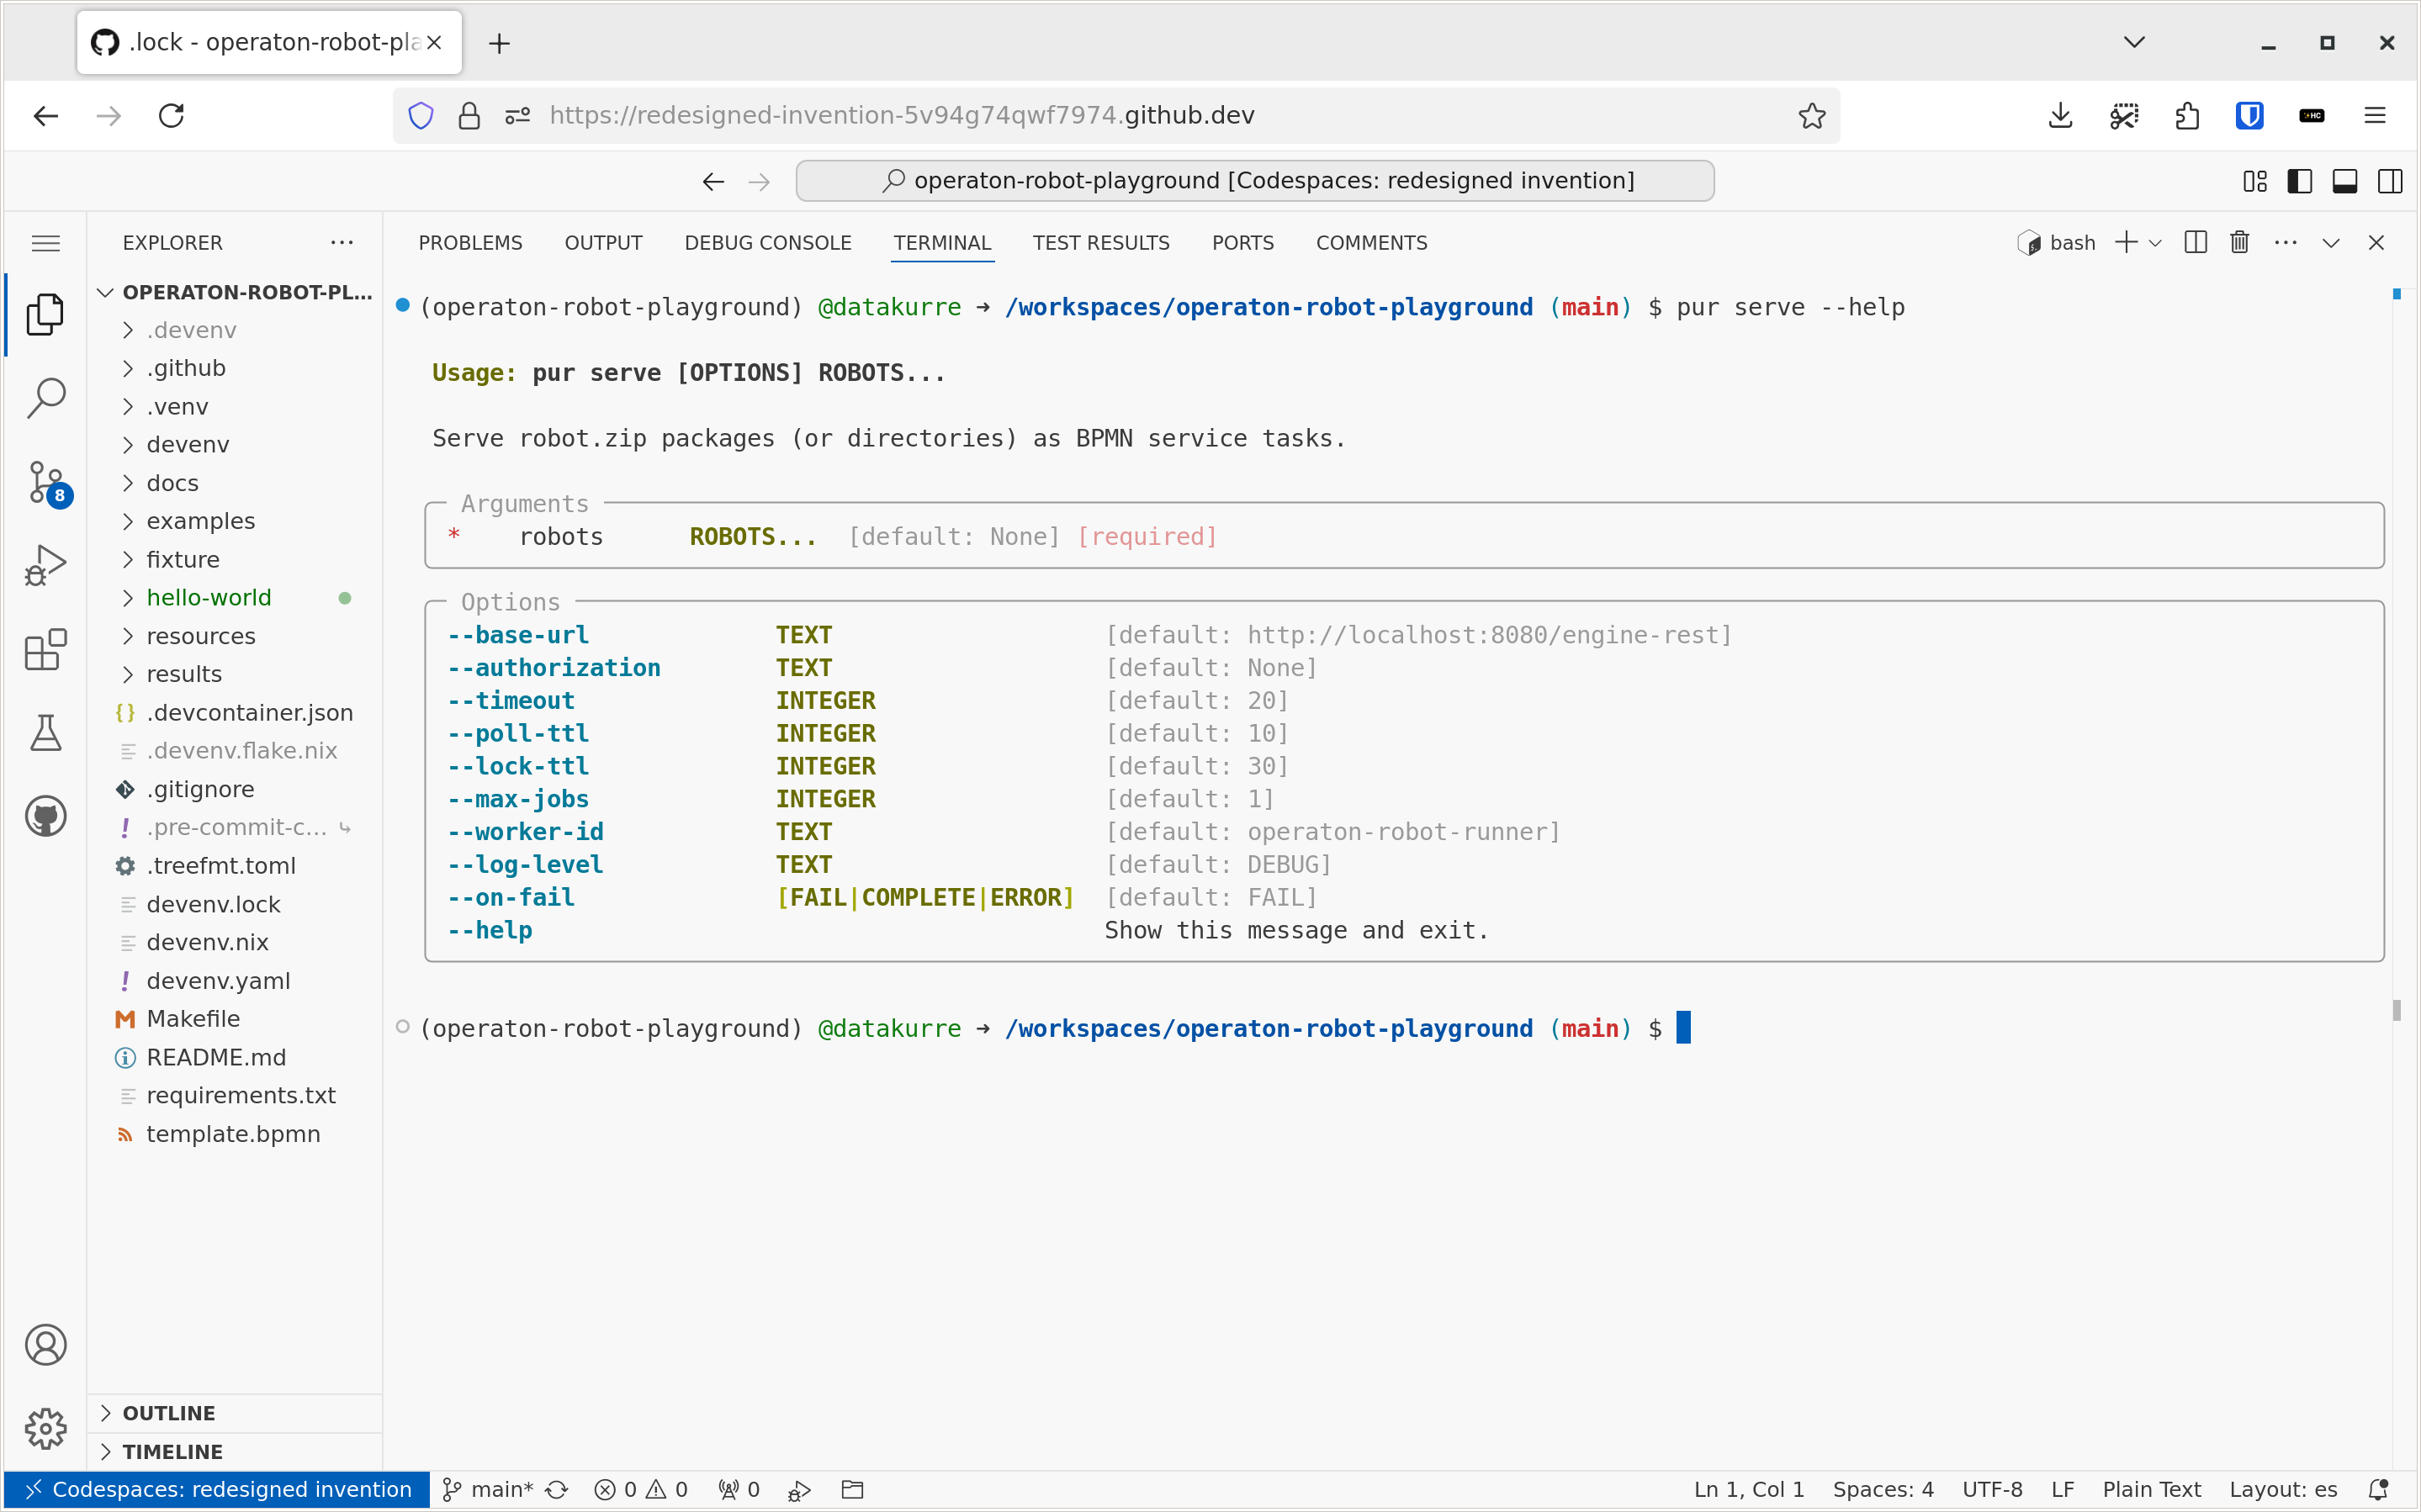Open README.md file
The width and height of the screenshot is (2421, 1512).
click(x=235, y=1057)
